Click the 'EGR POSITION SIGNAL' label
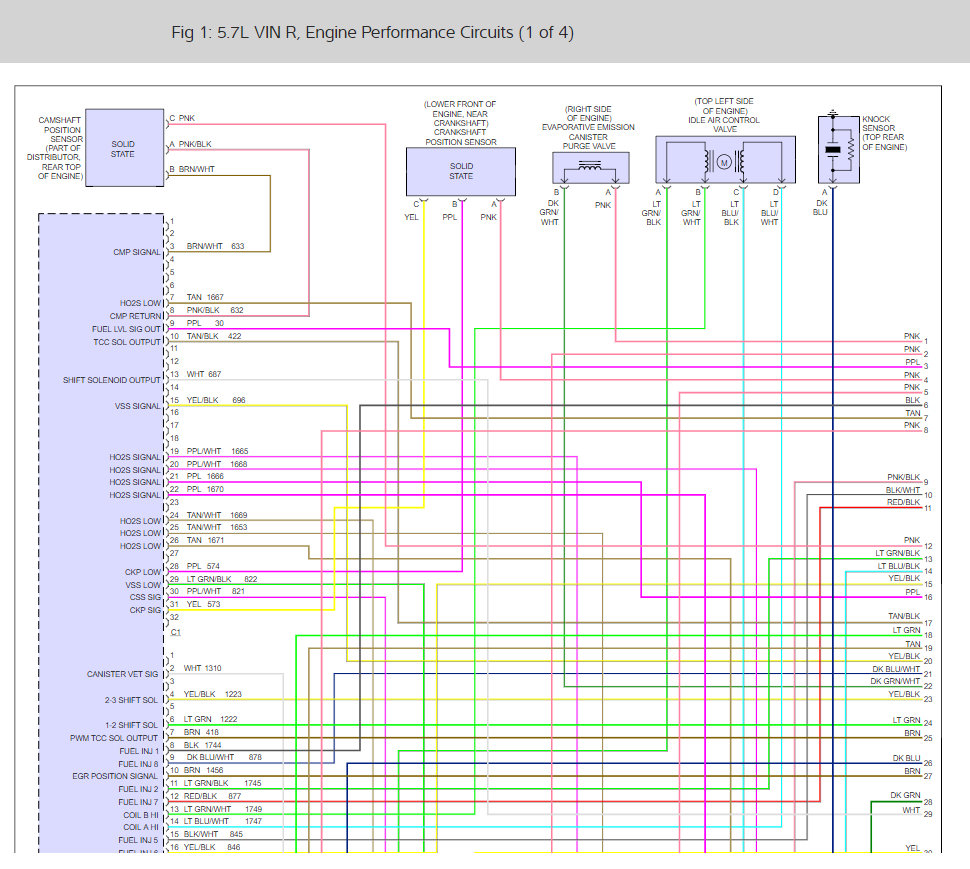 click(115, 776)
